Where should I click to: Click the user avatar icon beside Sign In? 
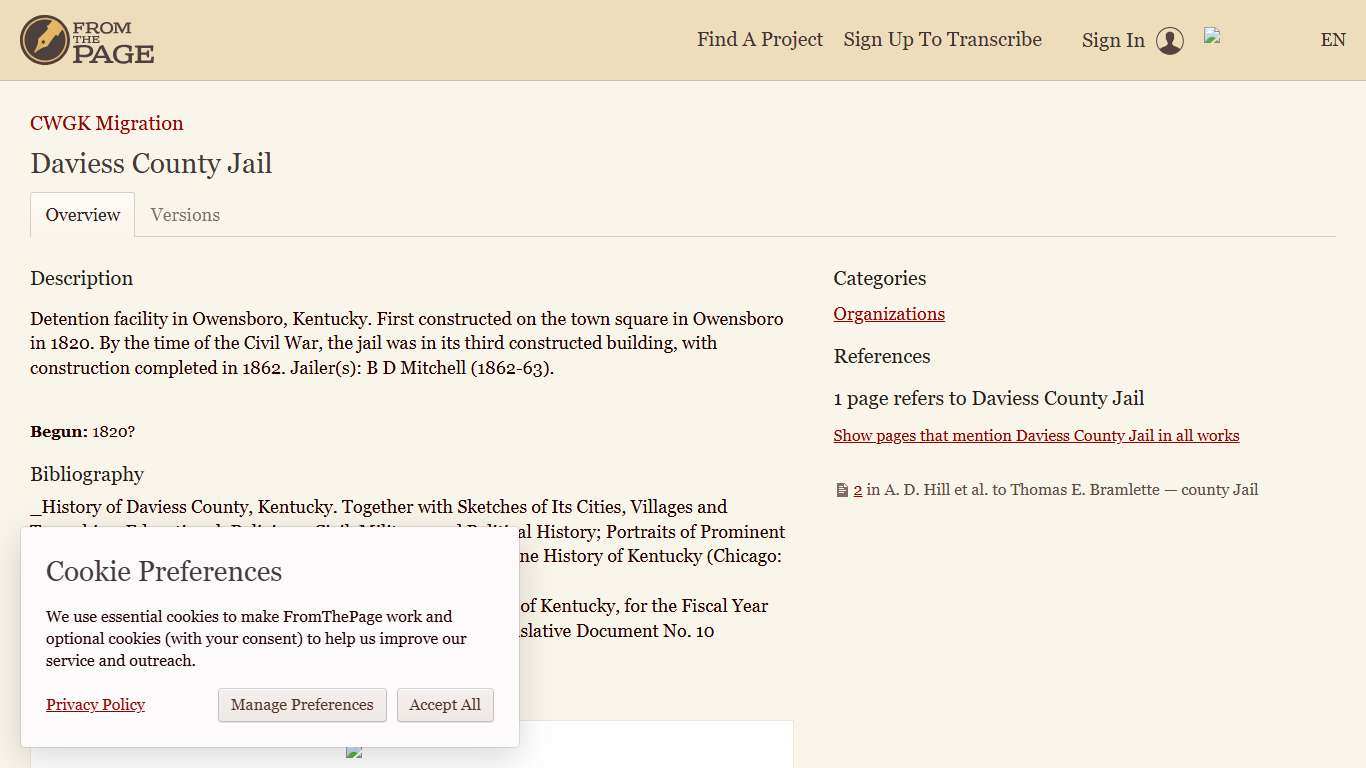[1170, 41]
